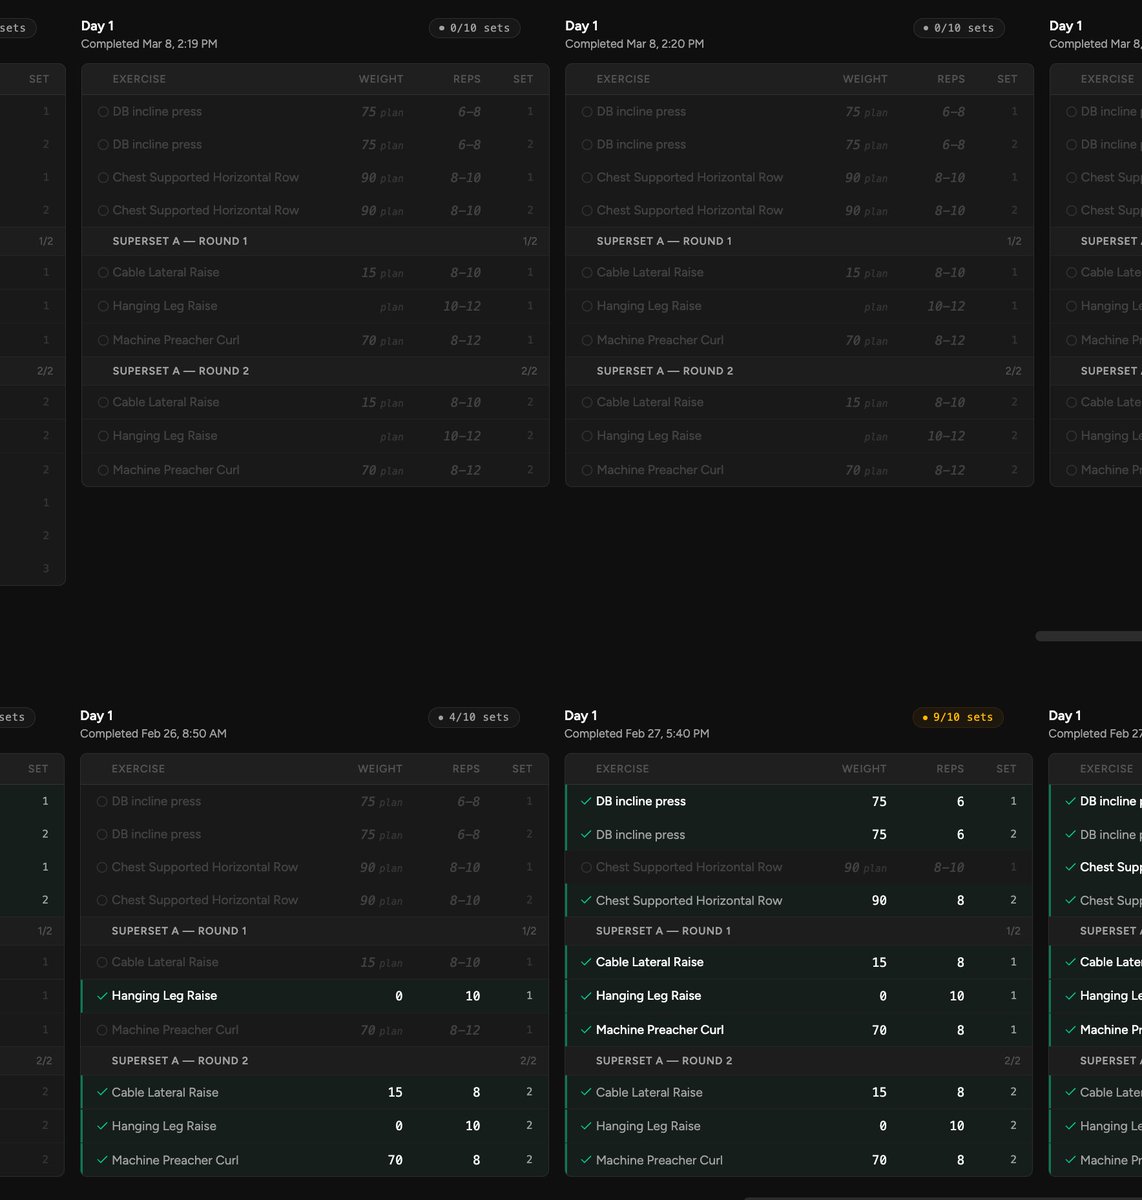Click WEIGHT column header, 2:19 PM card
Screen dimensions: 1142x1200
[x=381, y=79]
